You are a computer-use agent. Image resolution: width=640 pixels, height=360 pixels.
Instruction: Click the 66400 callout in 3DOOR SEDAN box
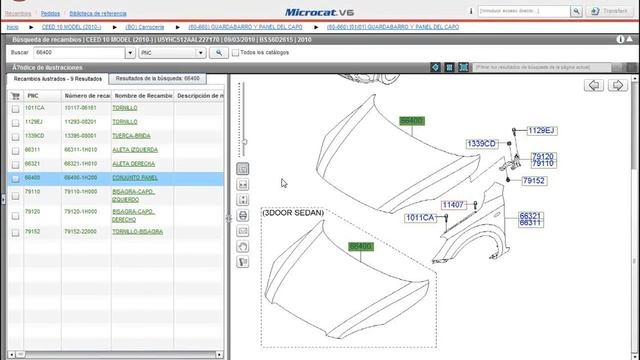coord(361,247)
